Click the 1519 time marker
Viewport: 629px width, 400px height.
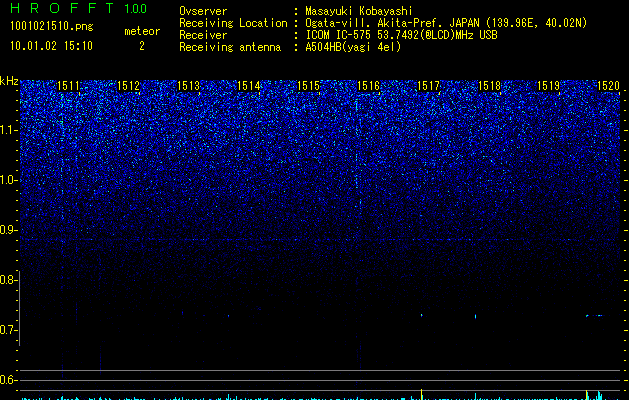[548, 86]
